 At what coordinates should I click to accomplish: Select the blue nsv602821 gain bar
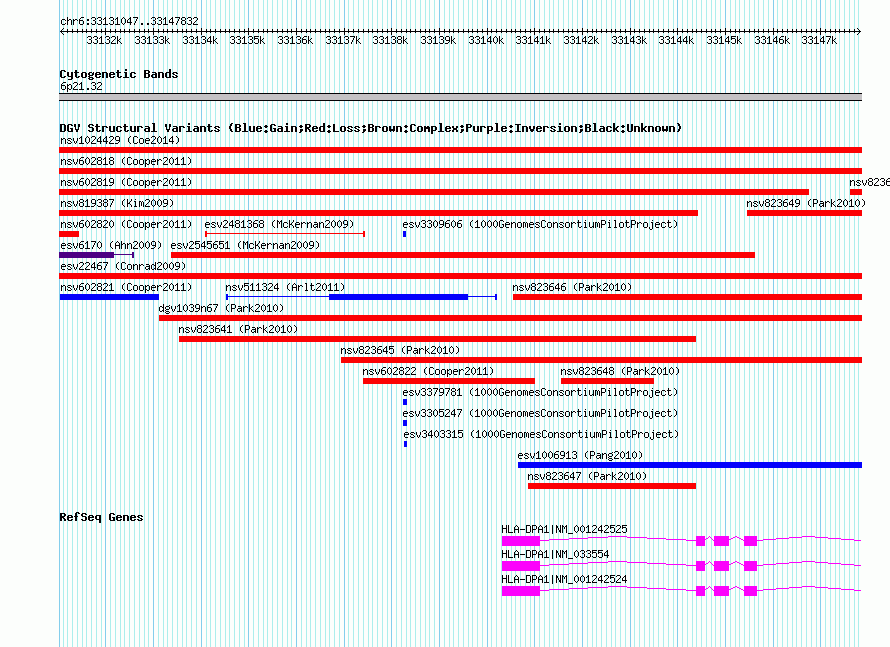pyautogui.click(x=109, y=297)
